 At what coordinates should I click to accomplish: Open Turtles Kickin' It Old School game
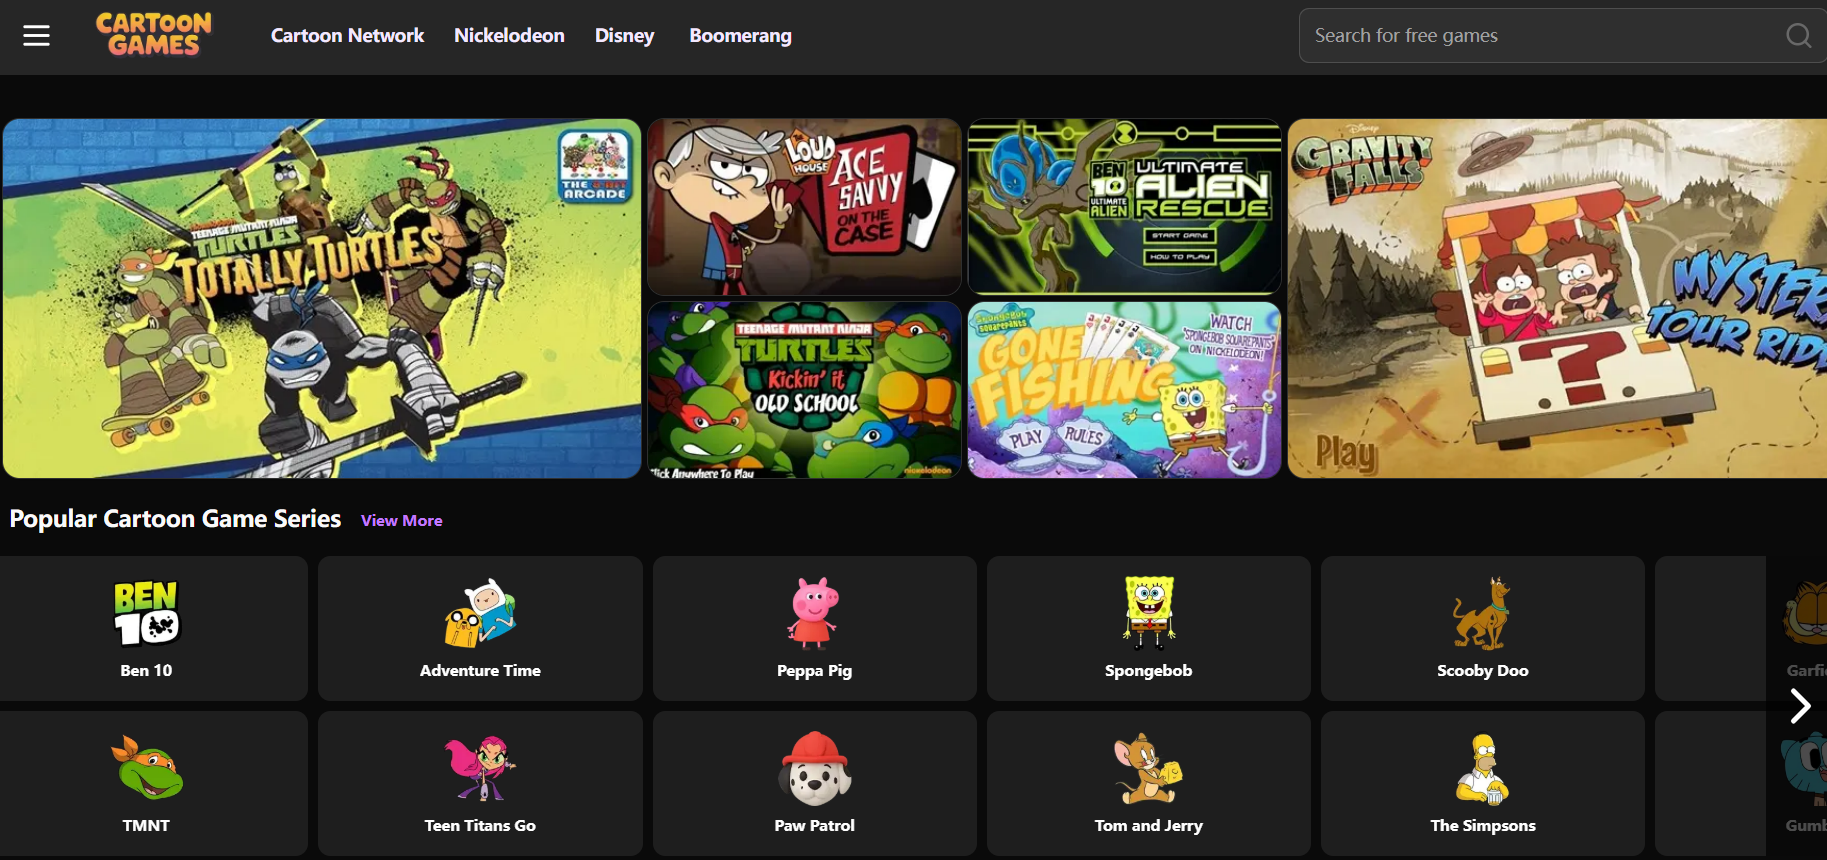[804, 390]
